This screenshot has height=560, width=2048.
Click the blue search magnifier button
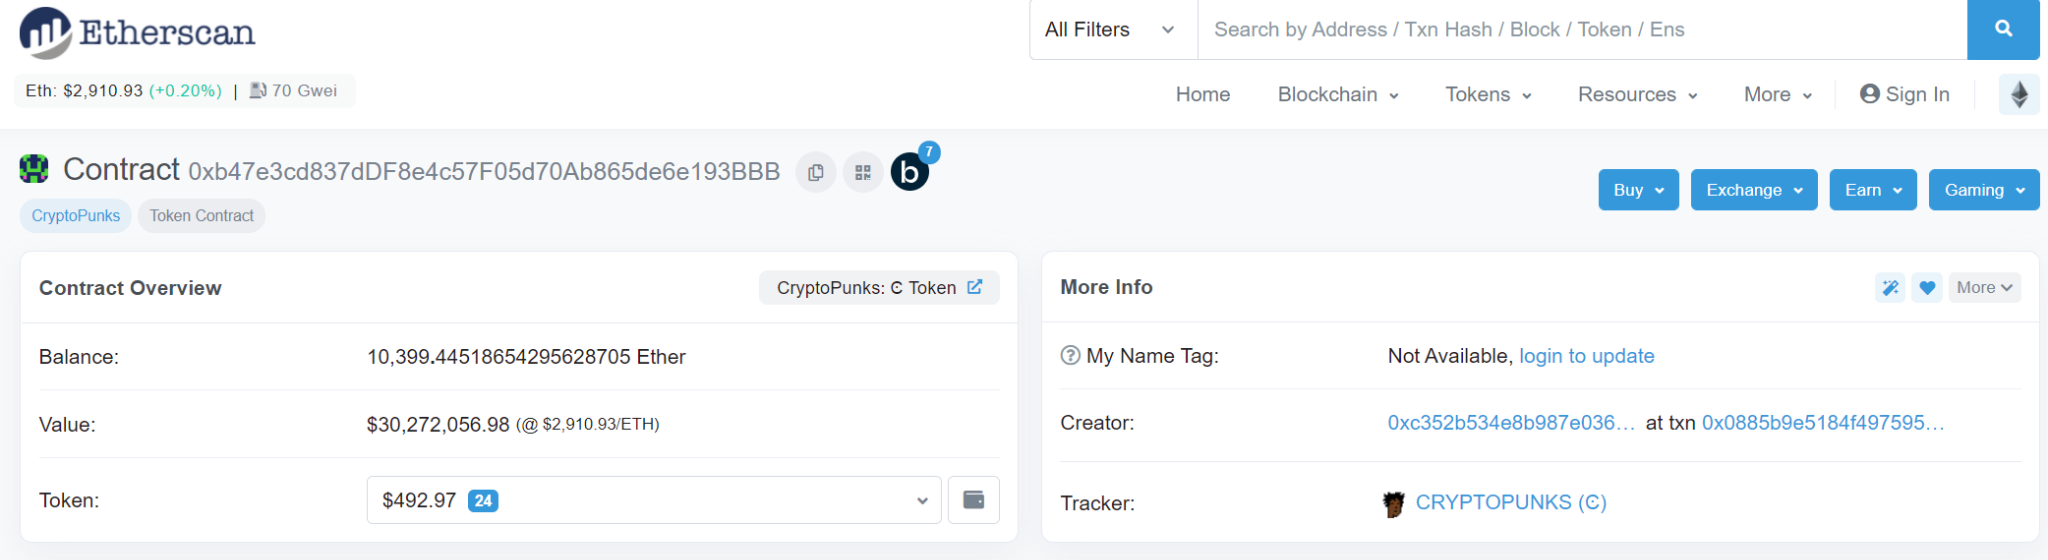point(2003,29)
